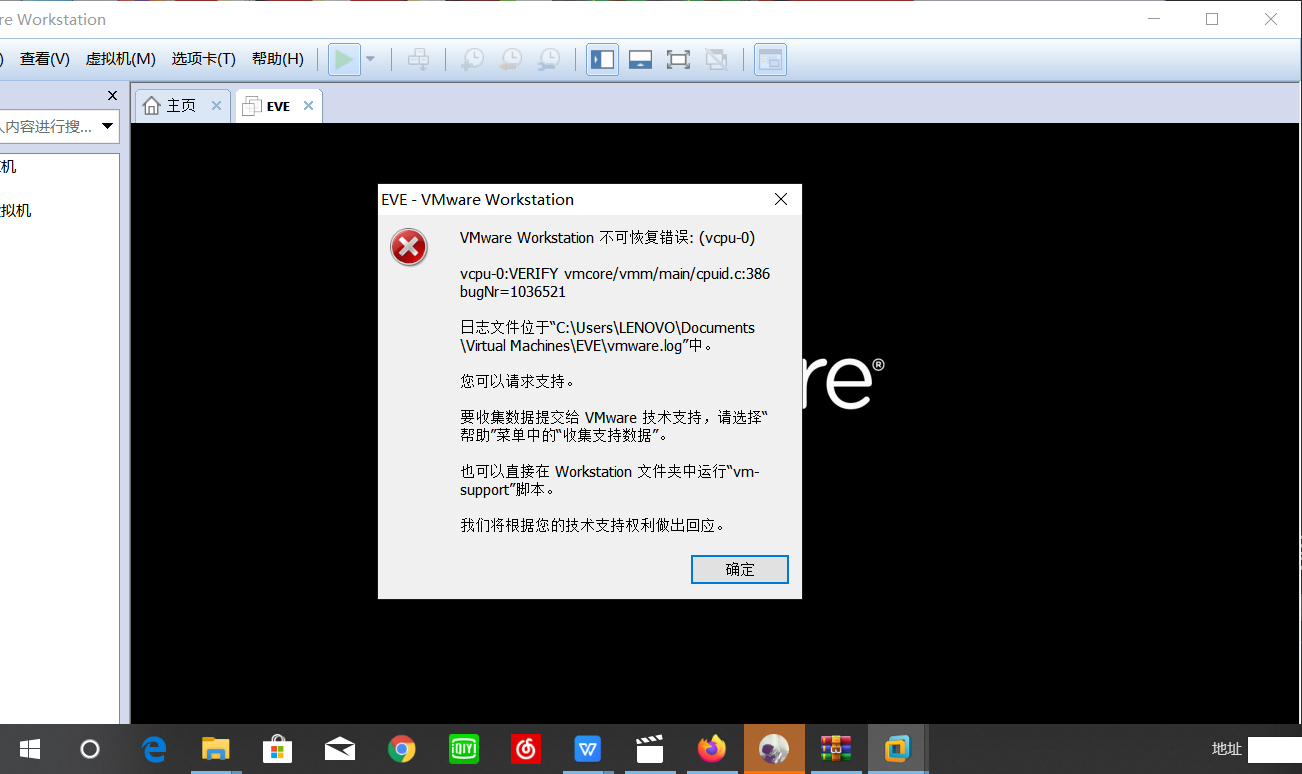Image resolution: width=1302 pixels, height=774 pixels.
Task: Select the 查看 menu item
Action: click(x=44, y=59)
